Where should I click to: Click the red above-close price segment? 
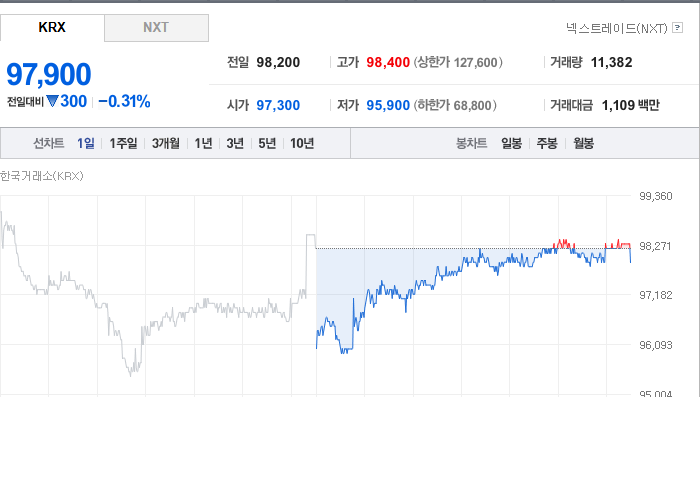tap(563, 244)
